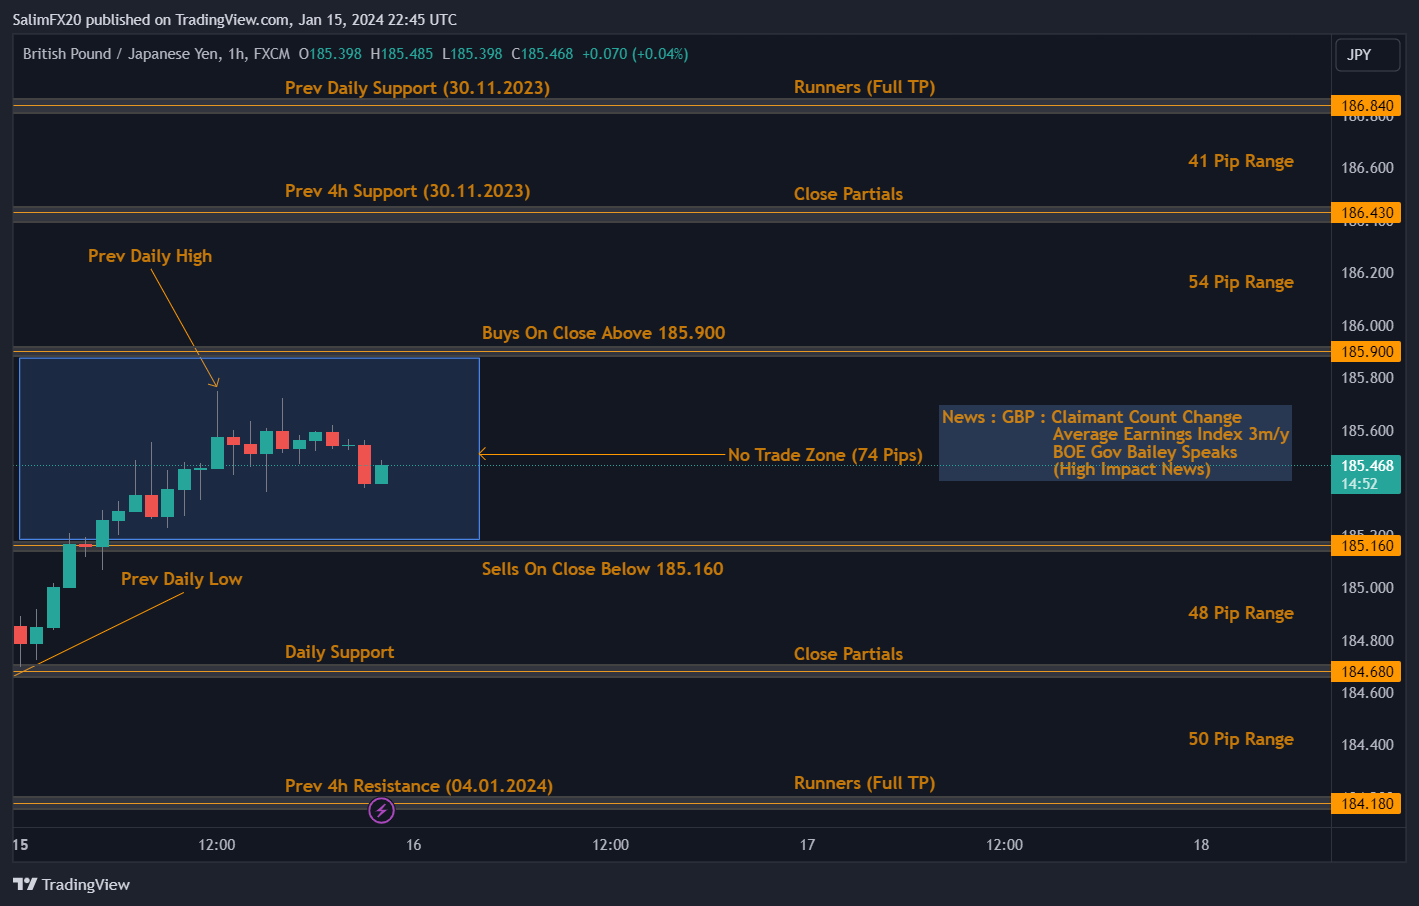Click the 186.430 price label

click(1366, 213)
